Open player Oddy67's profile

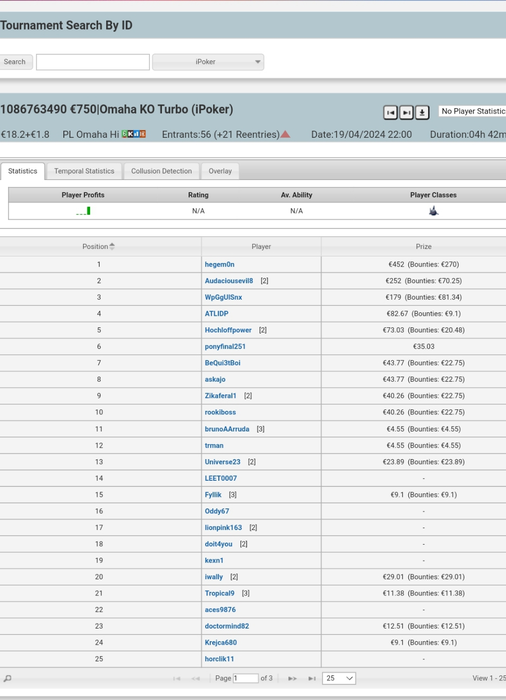[217, 511]
